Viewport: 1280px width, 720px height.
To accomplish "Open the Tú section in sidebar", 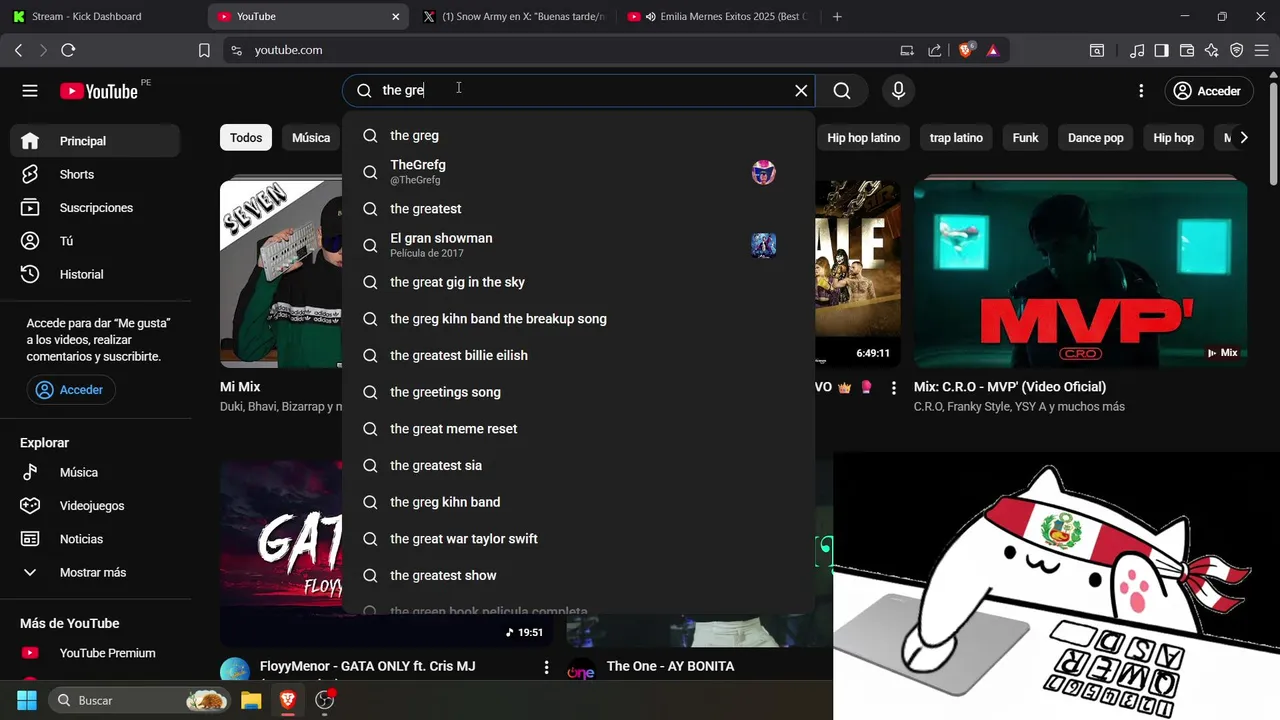I will (x=95, y=241).
